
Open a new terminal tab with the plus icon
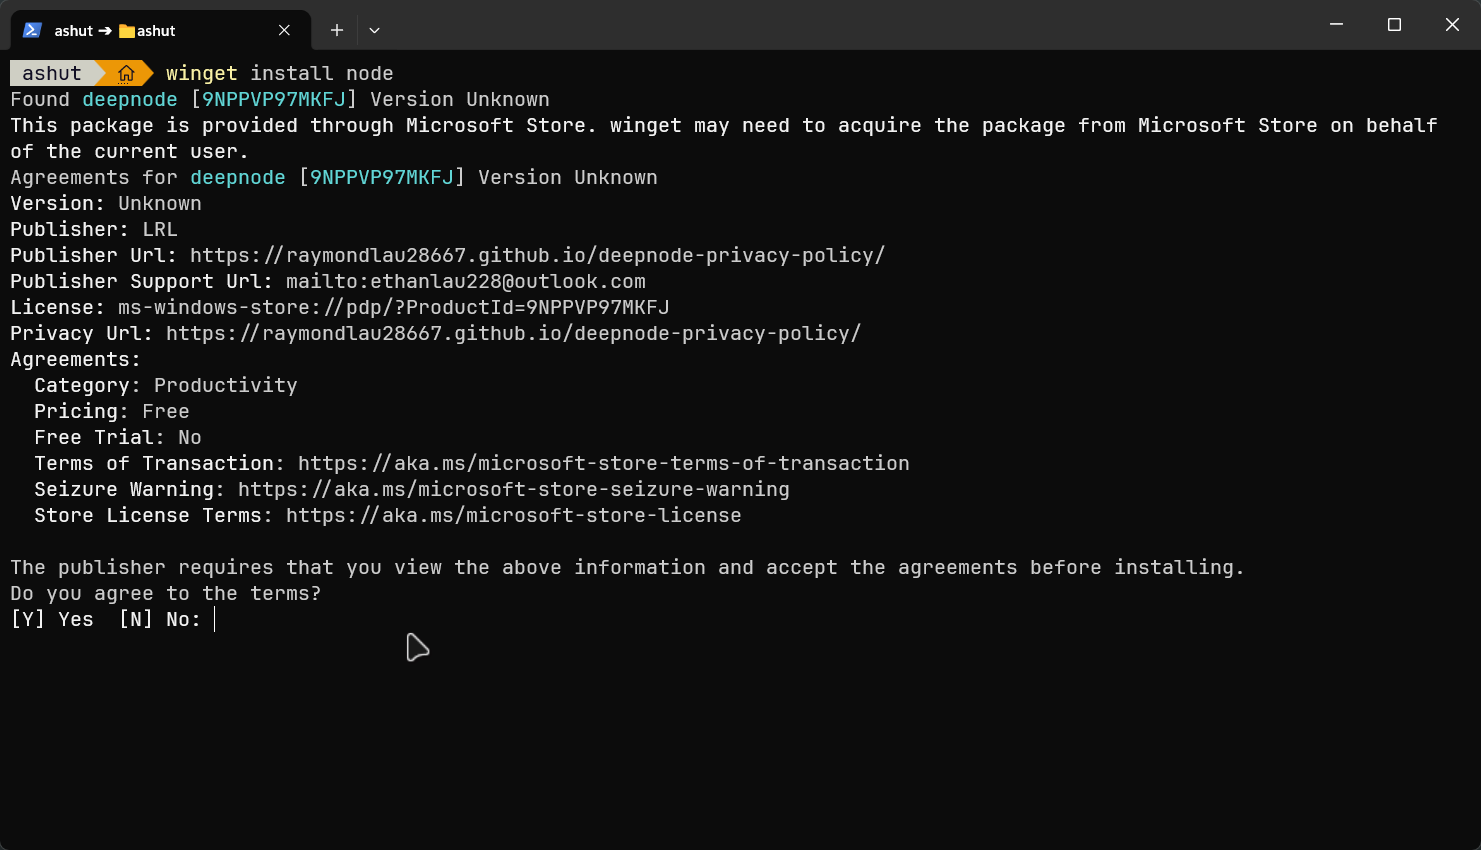(336, 30)
